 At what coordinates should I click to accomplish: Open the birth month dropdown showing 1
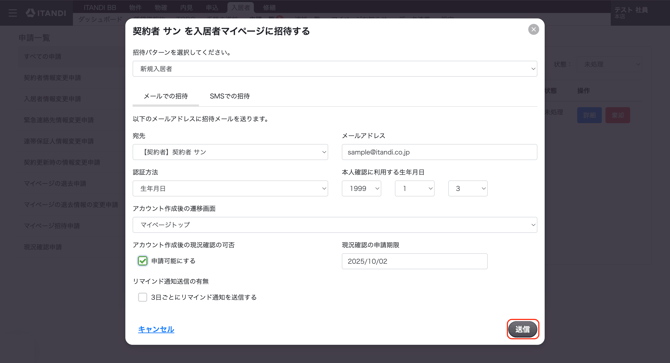point(414,188)
